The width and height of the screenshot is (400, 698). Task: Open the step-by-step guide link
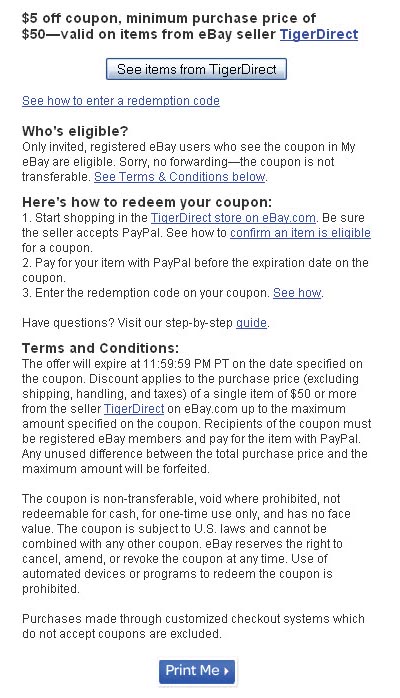point(251,323)
